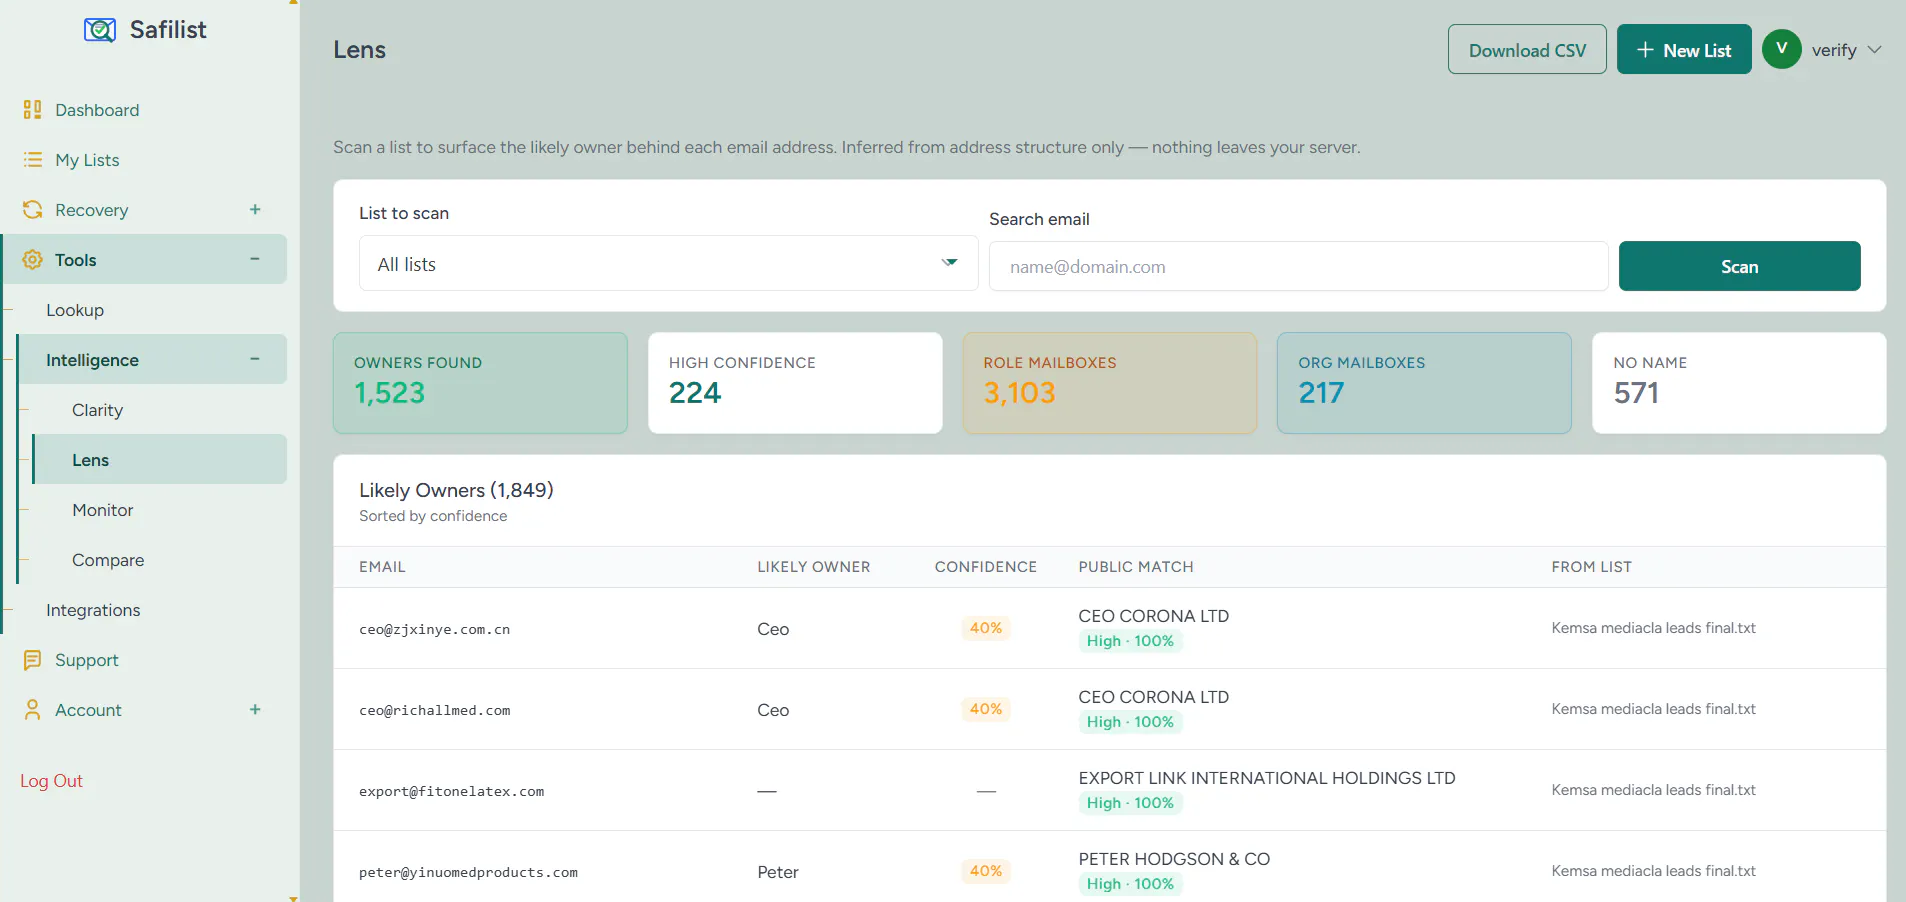Click the Account person icon

[x=32, y=710]
